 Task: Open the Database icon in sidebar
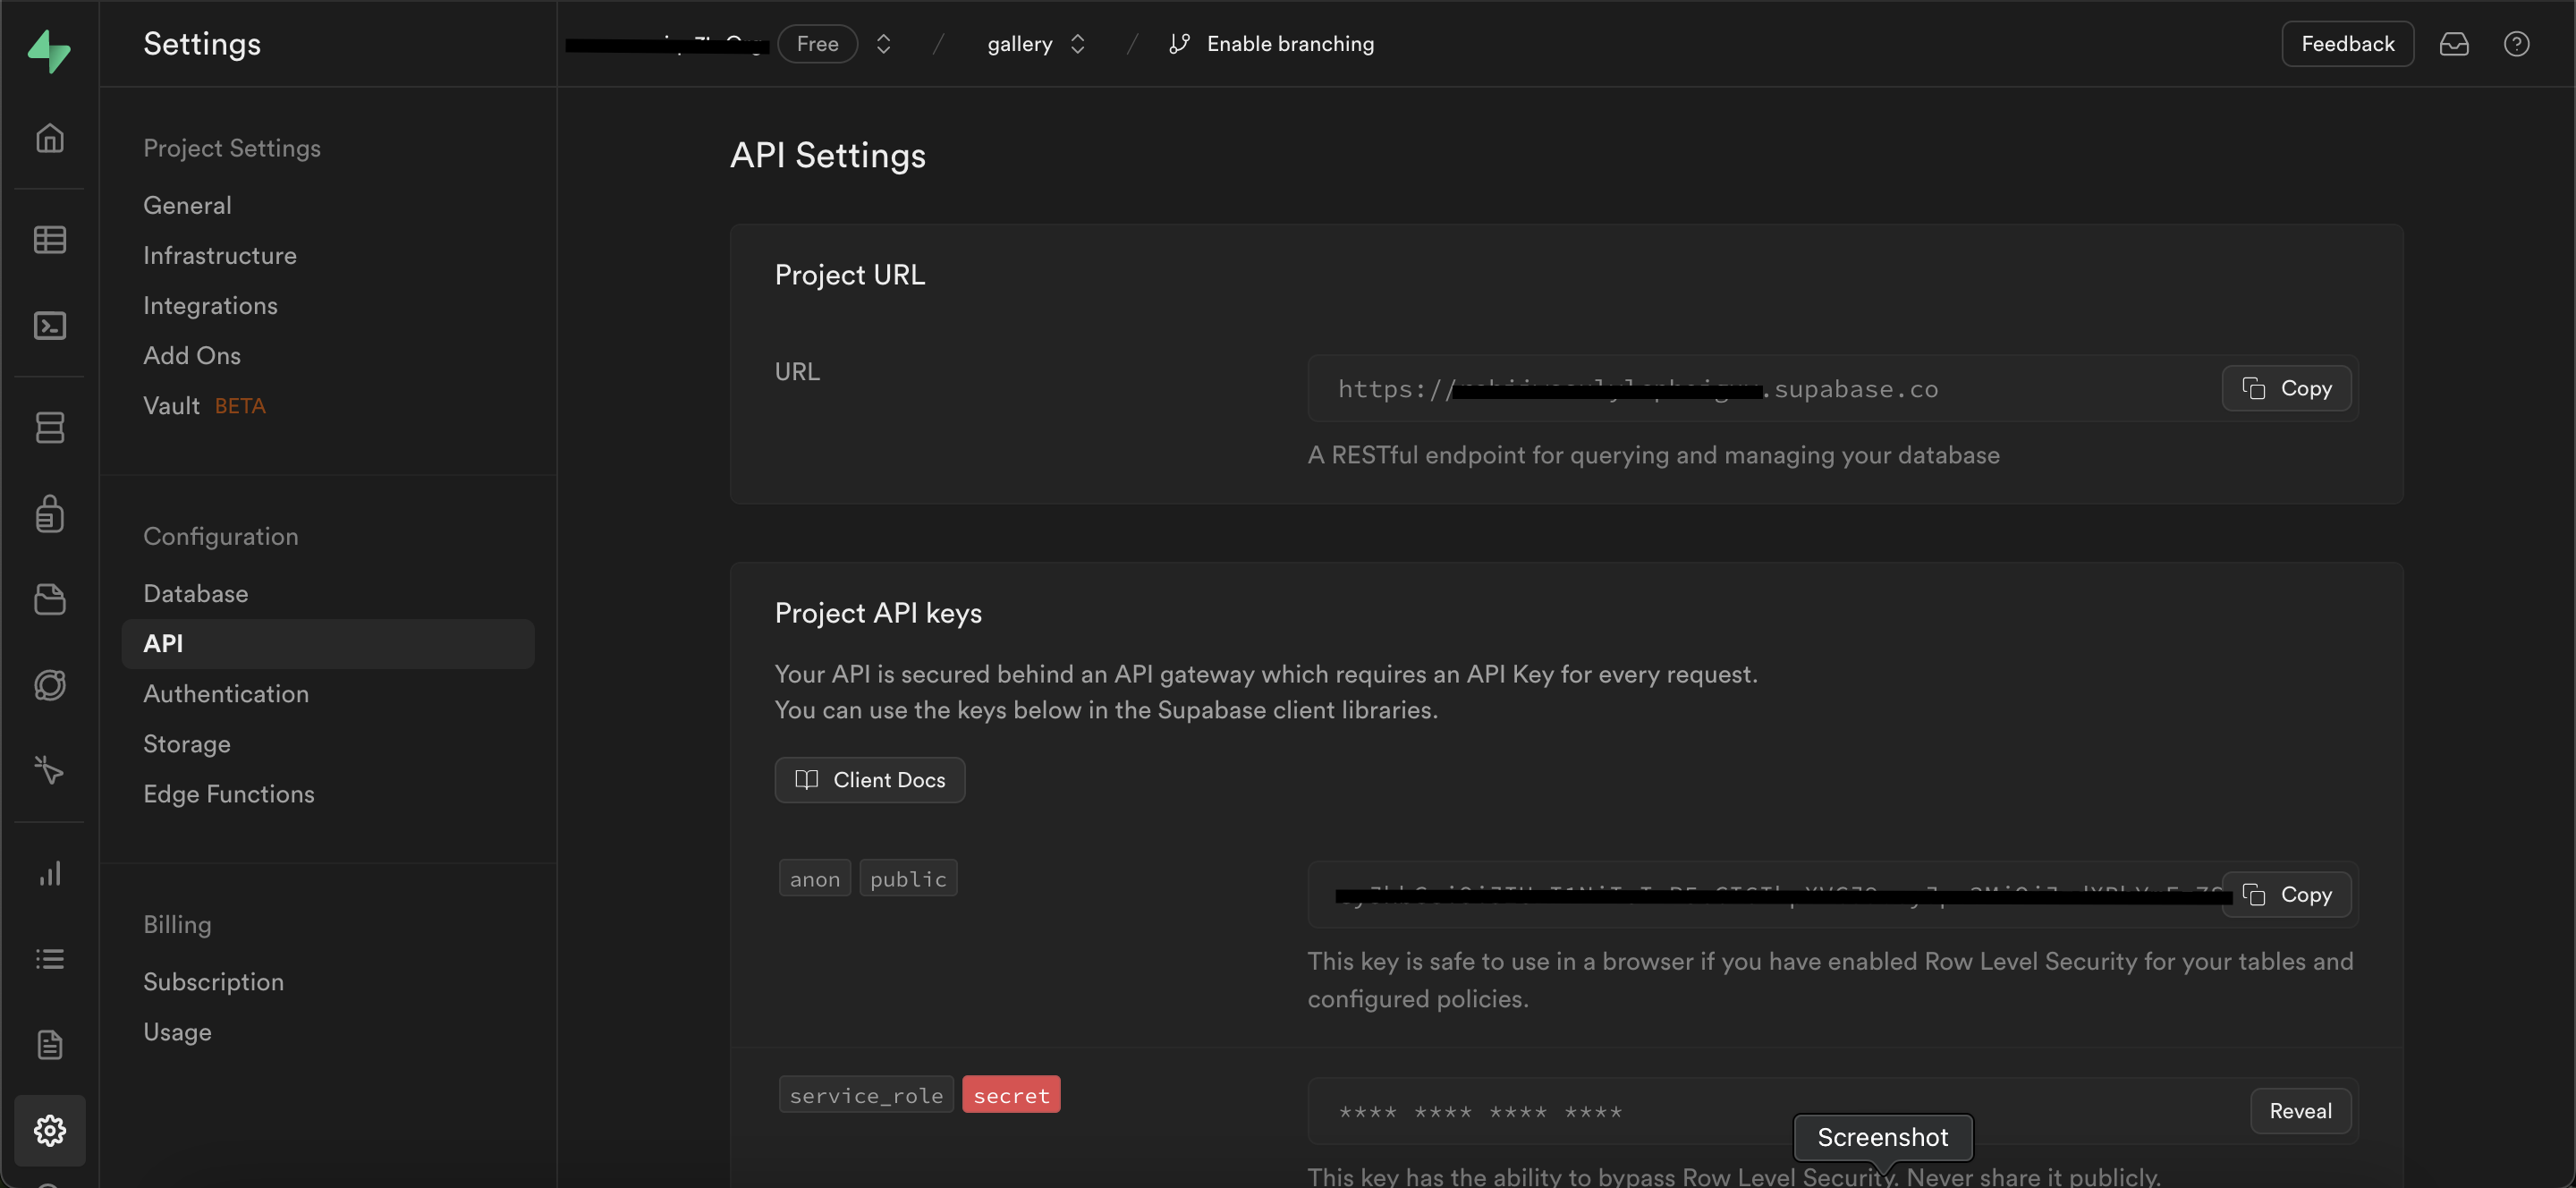pyautogui.click(x=49, y=428)
